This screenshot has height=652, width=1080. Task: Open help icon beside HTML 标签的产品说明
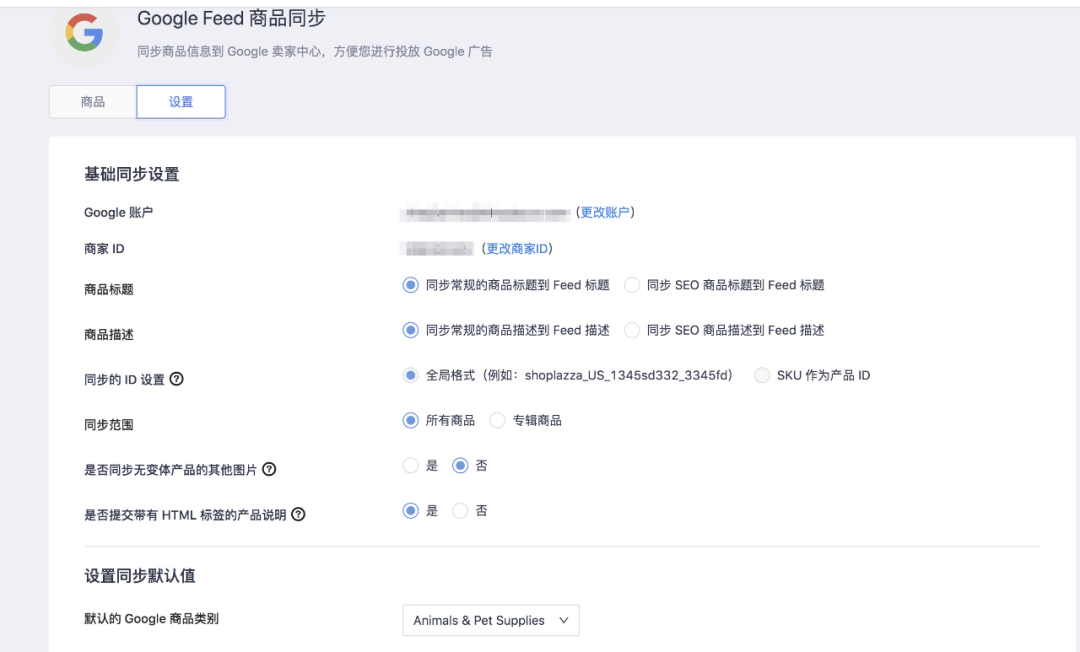(298, 514)
